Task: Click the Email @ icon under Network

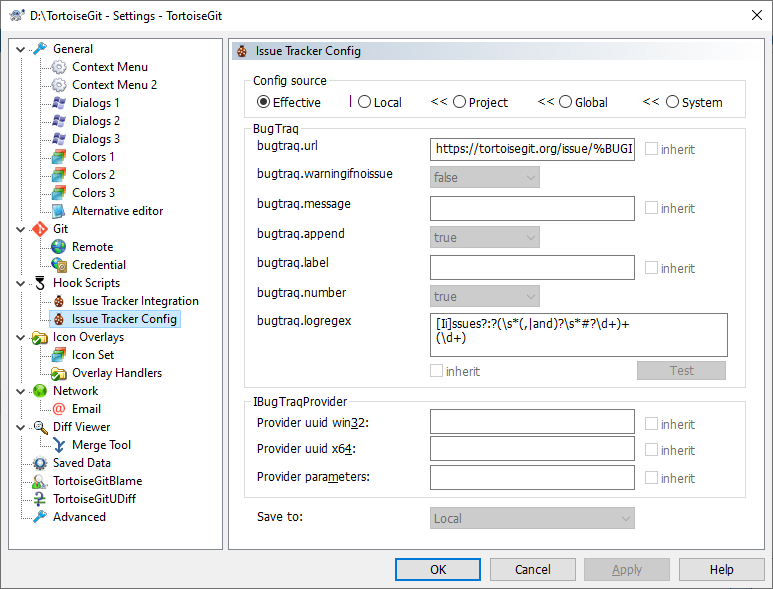Action: (x=59, y=409)
